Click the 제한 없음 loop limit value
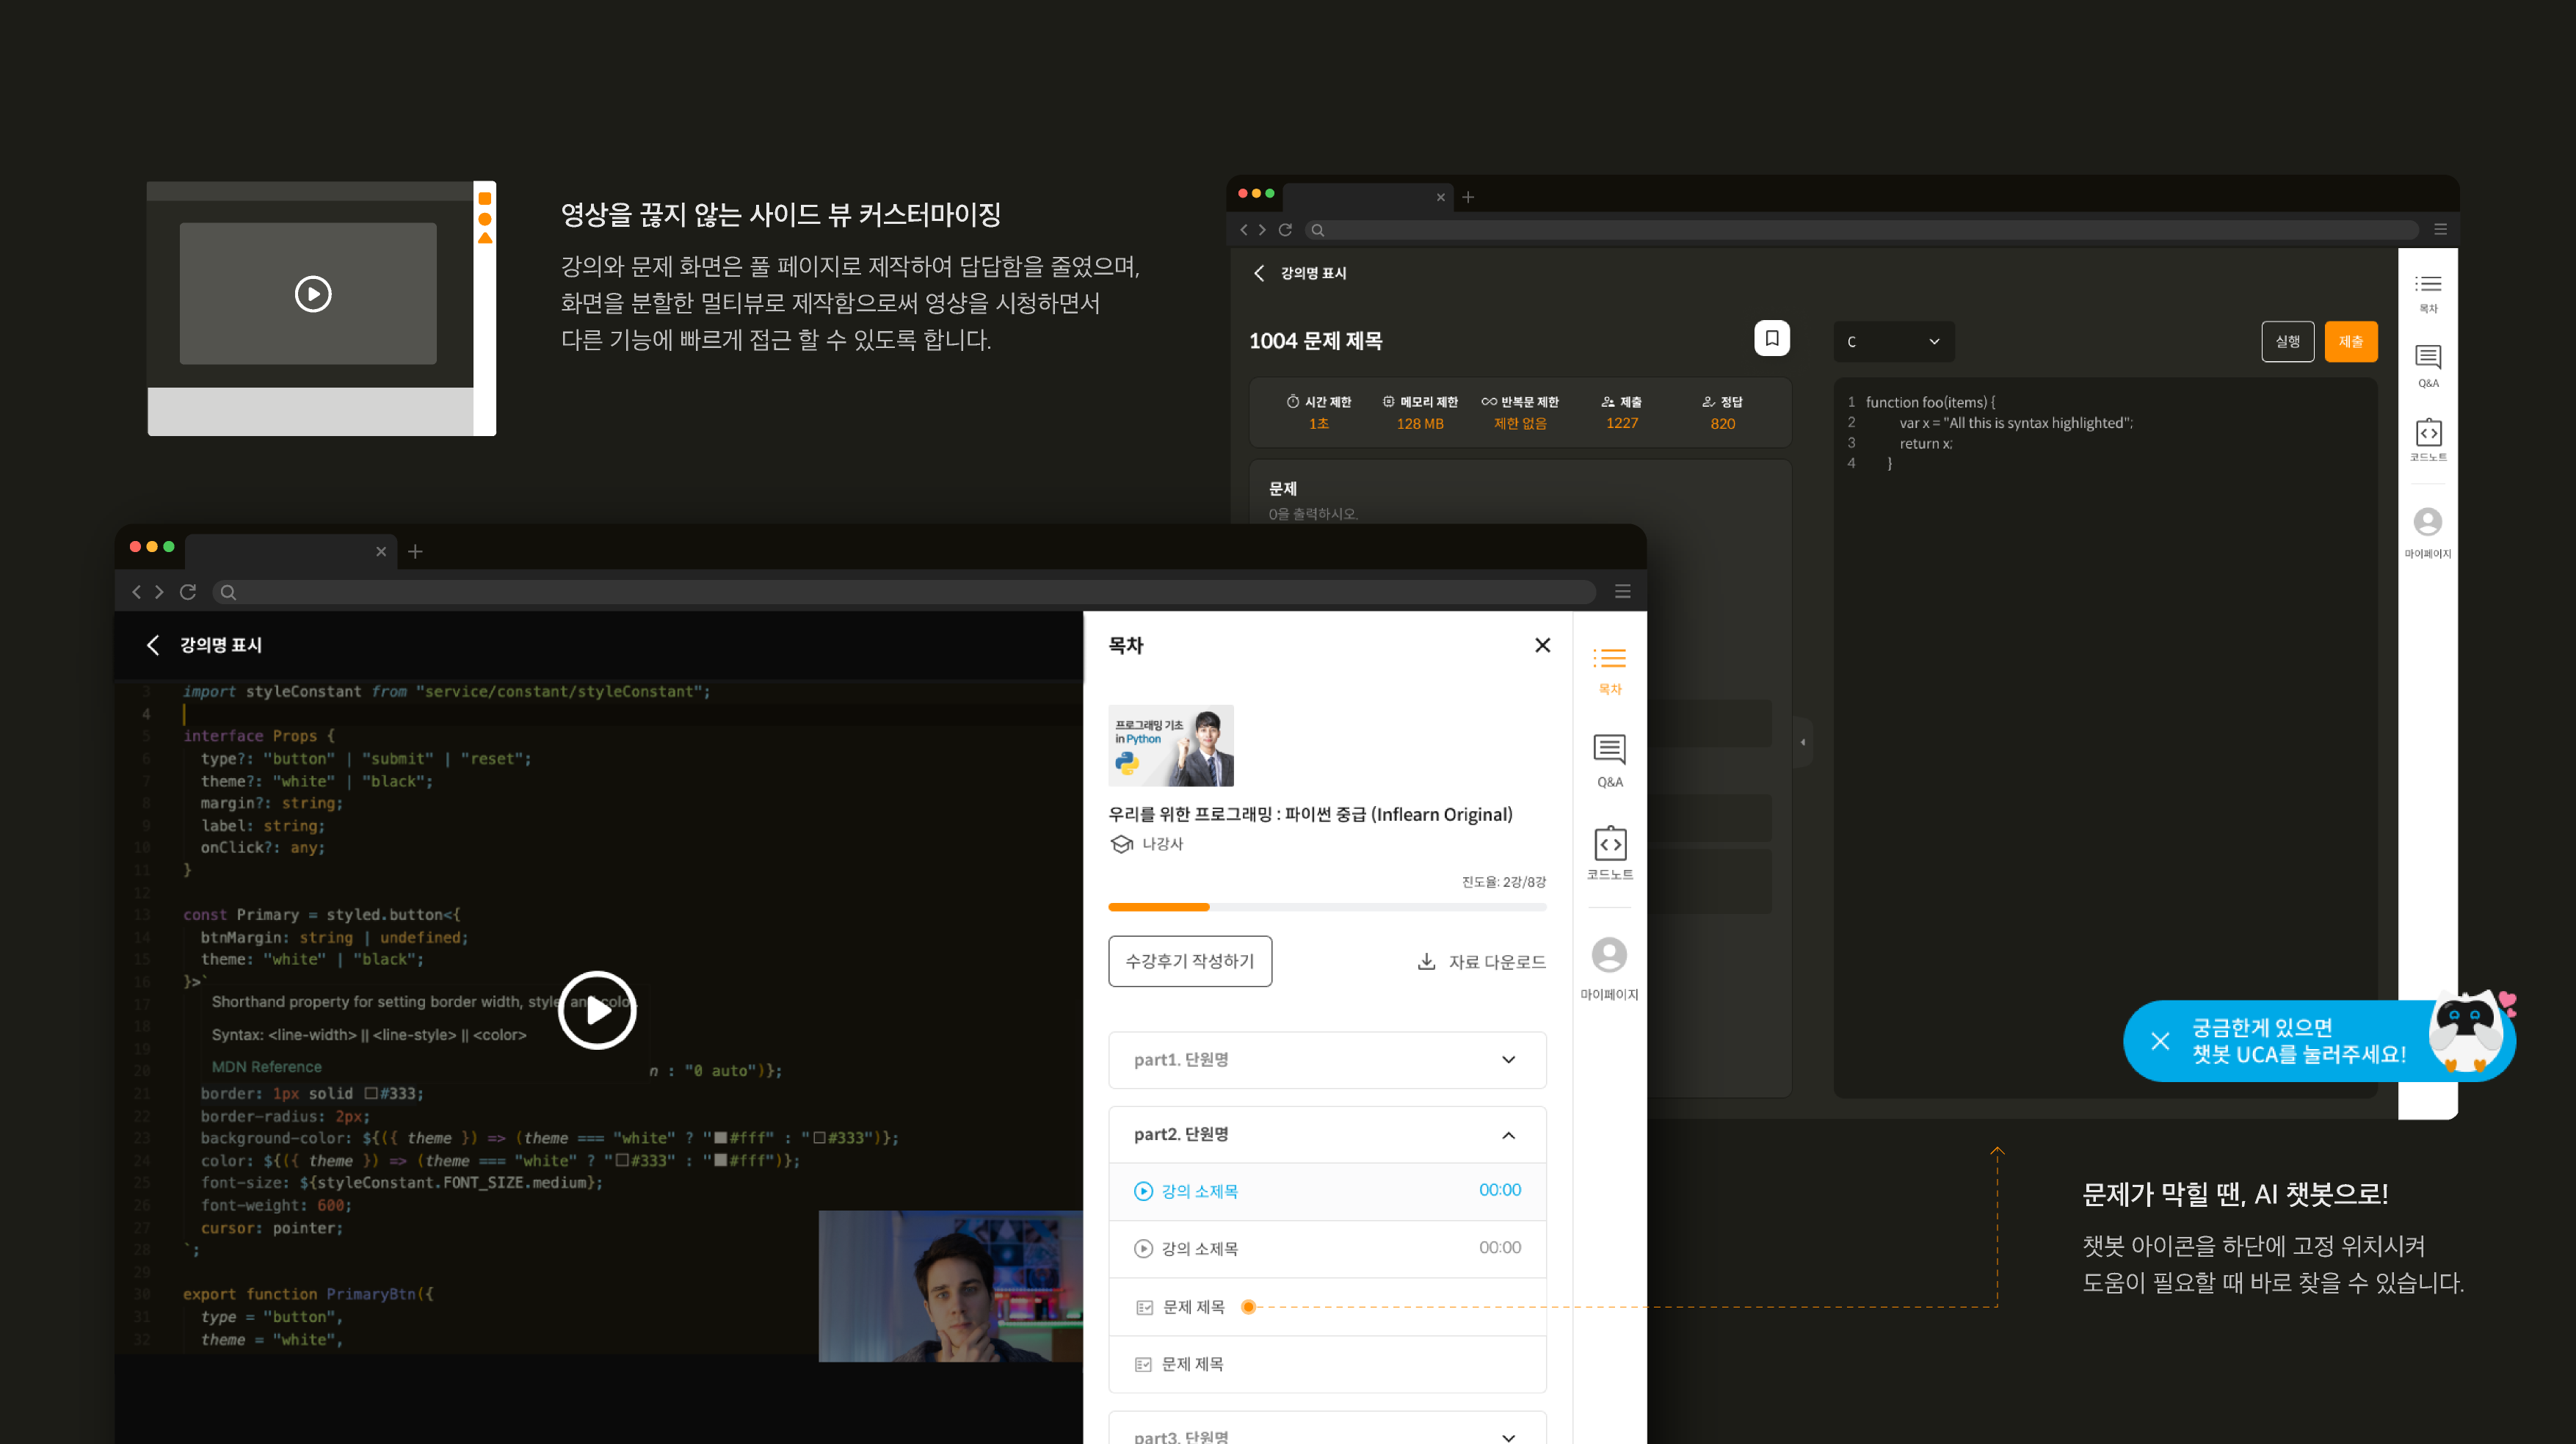The image size is (2576, 1444). point(1519,424)
